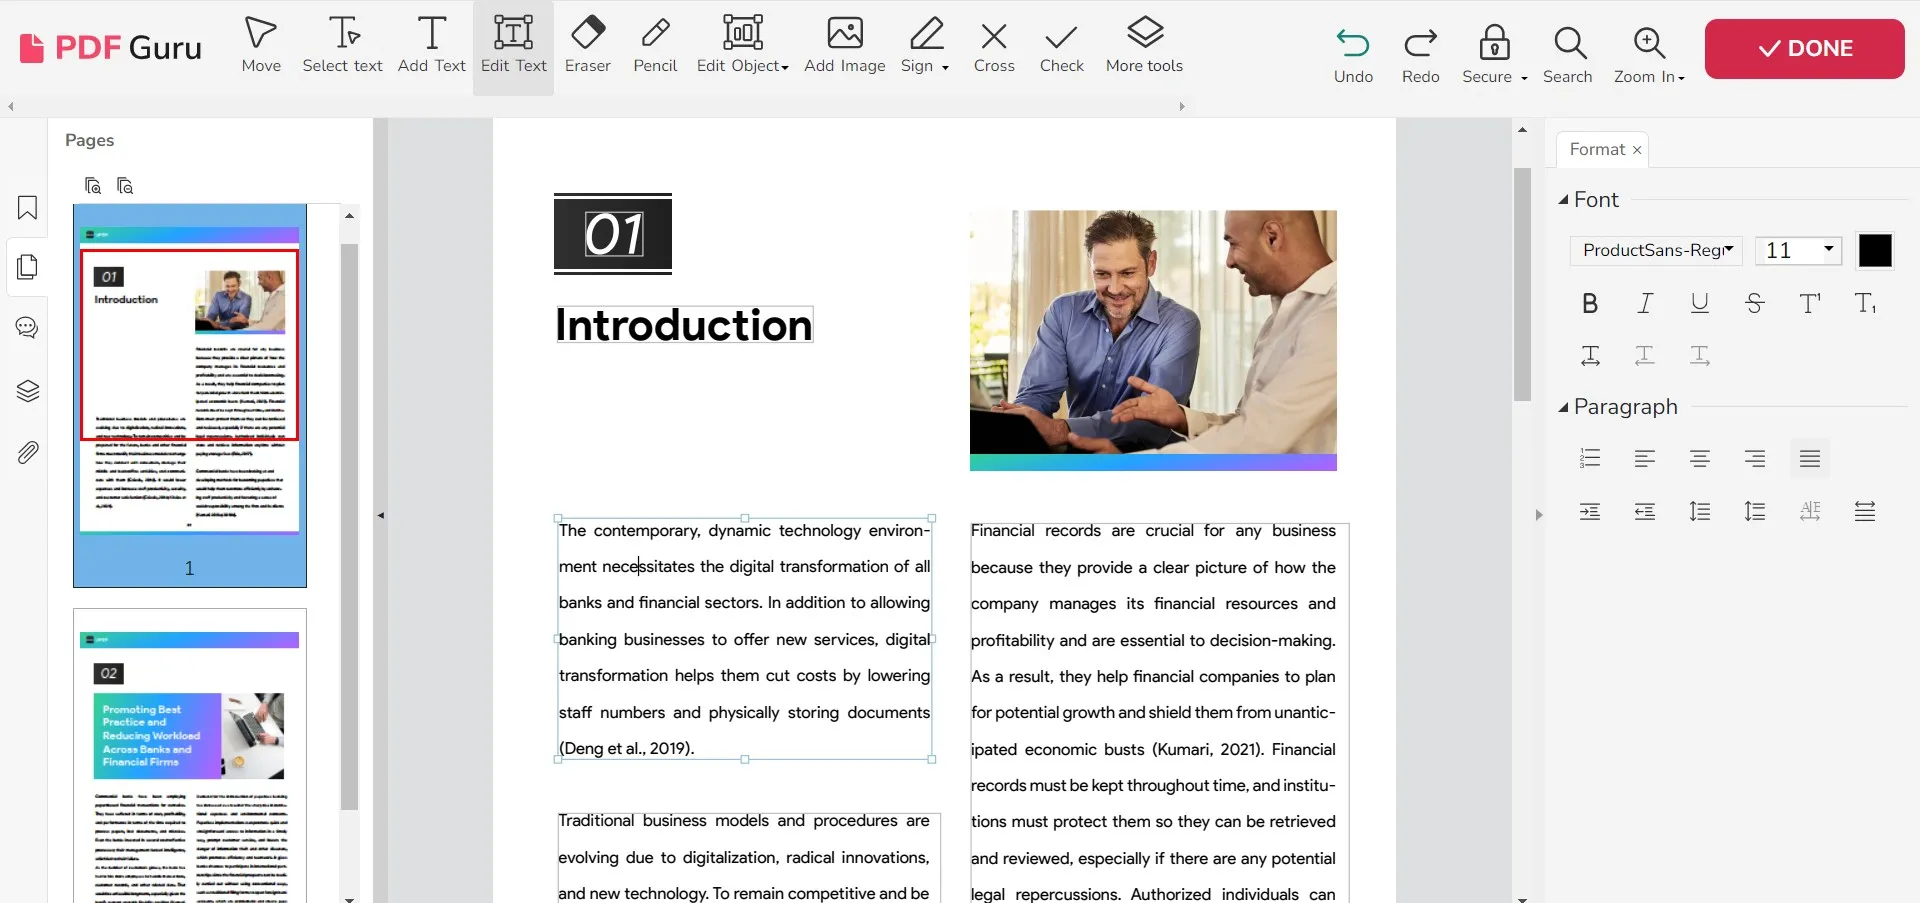Viewport: 1920px width, 903px height.
Task: Open the Edit Object dropdown
Action: click(x=742, y=45)
